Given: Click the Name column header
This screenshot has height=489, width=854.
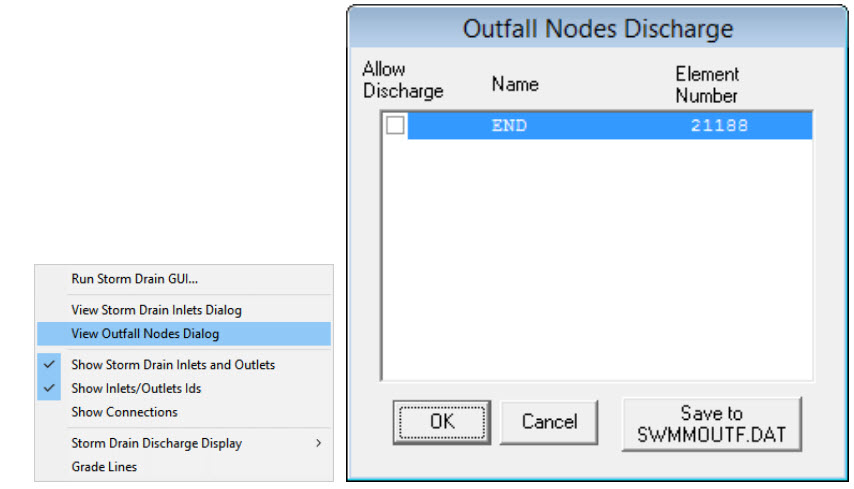Looking at the screenshot, I should 514,85.
